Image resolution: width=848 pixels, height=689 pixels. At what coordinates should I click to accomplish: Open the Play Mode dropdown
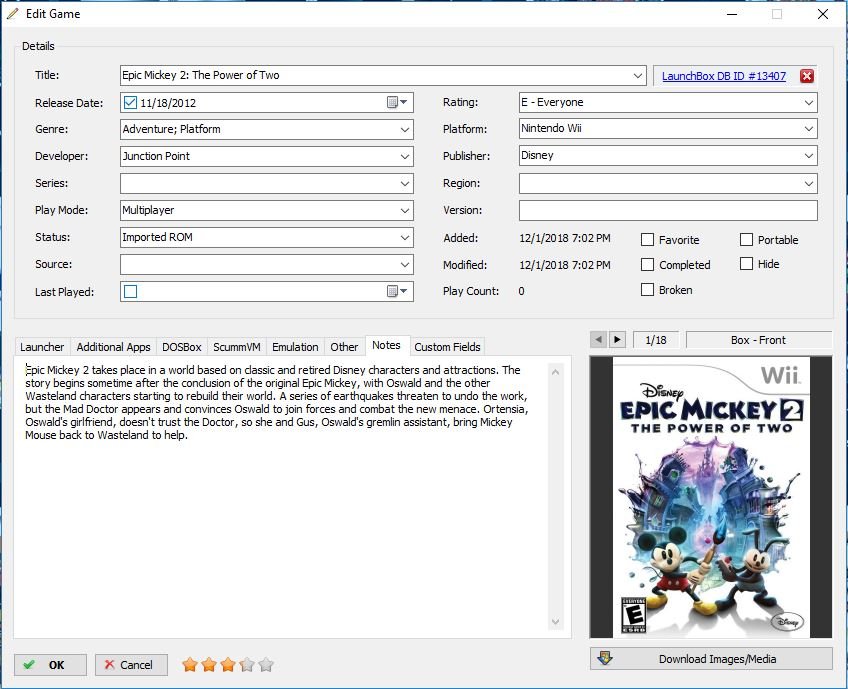(405, 211)
